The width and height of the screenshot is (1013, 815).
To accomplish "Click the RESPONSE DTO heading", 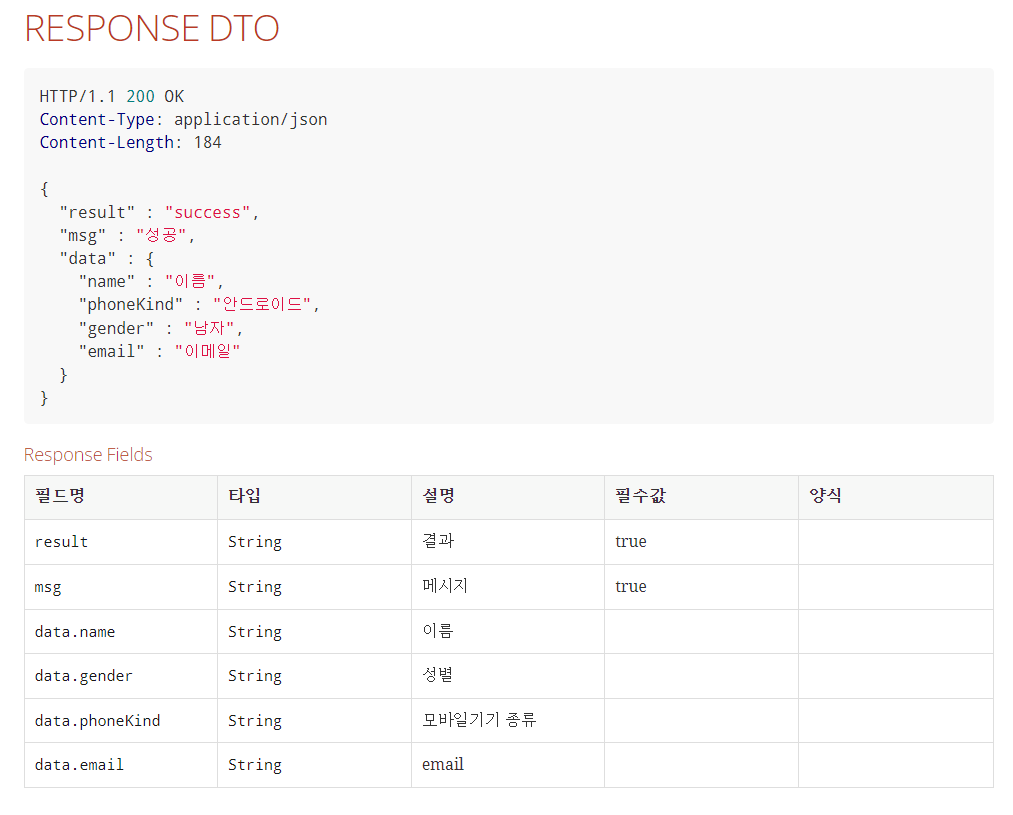I will [152, 28].
